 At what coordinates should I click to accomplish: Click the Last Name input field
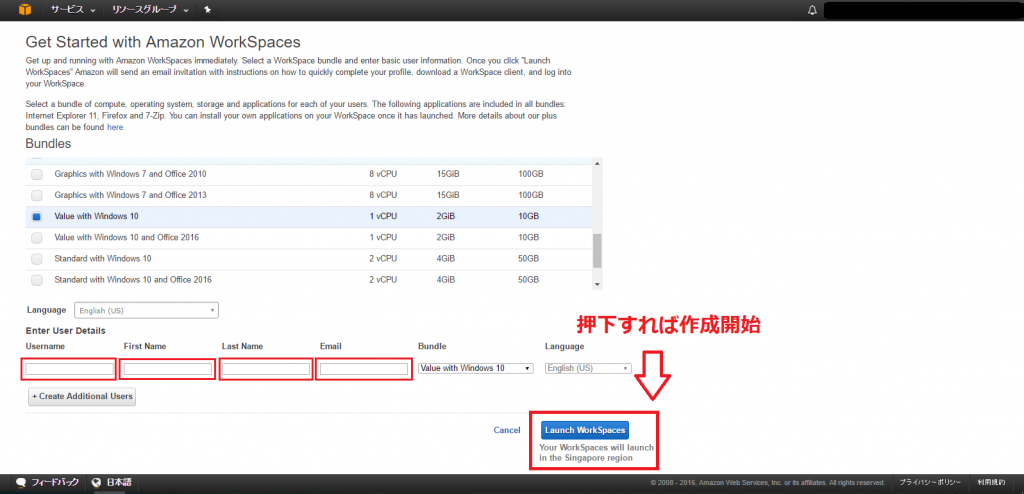tap(265, 369)
